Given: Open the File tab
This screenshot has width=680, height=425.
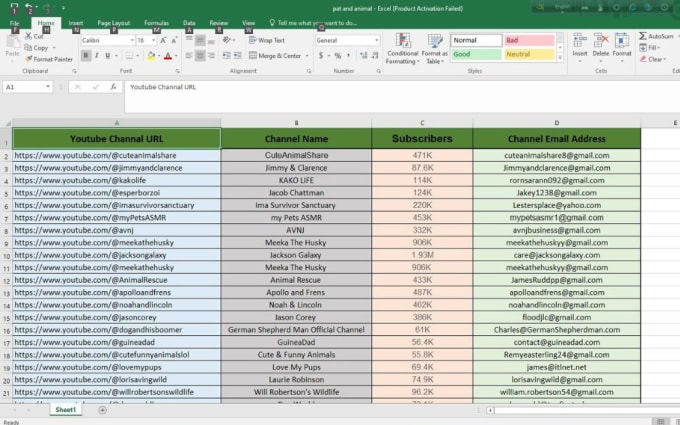Looking at the screenshot, I should pyautogui.click(x=14, y=23).
